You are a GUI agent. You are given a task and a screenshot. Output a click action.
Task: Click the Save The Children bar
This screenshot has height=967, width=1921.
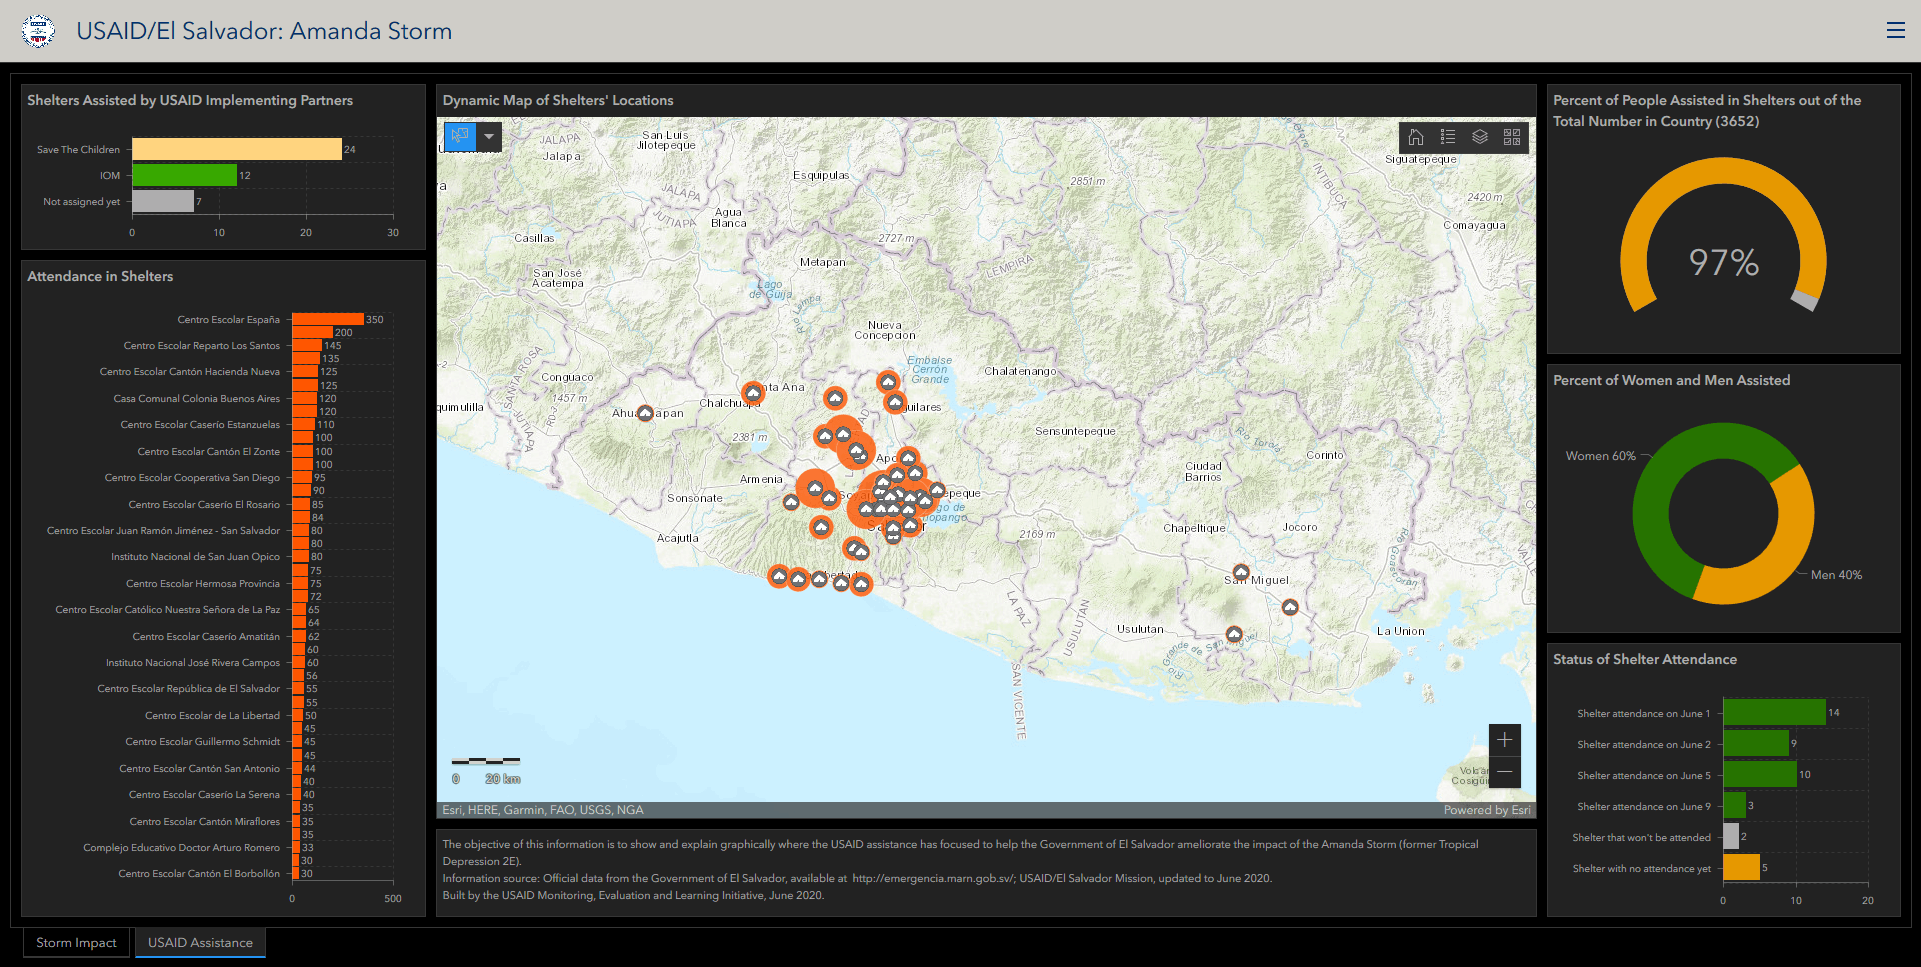[236, 149]
